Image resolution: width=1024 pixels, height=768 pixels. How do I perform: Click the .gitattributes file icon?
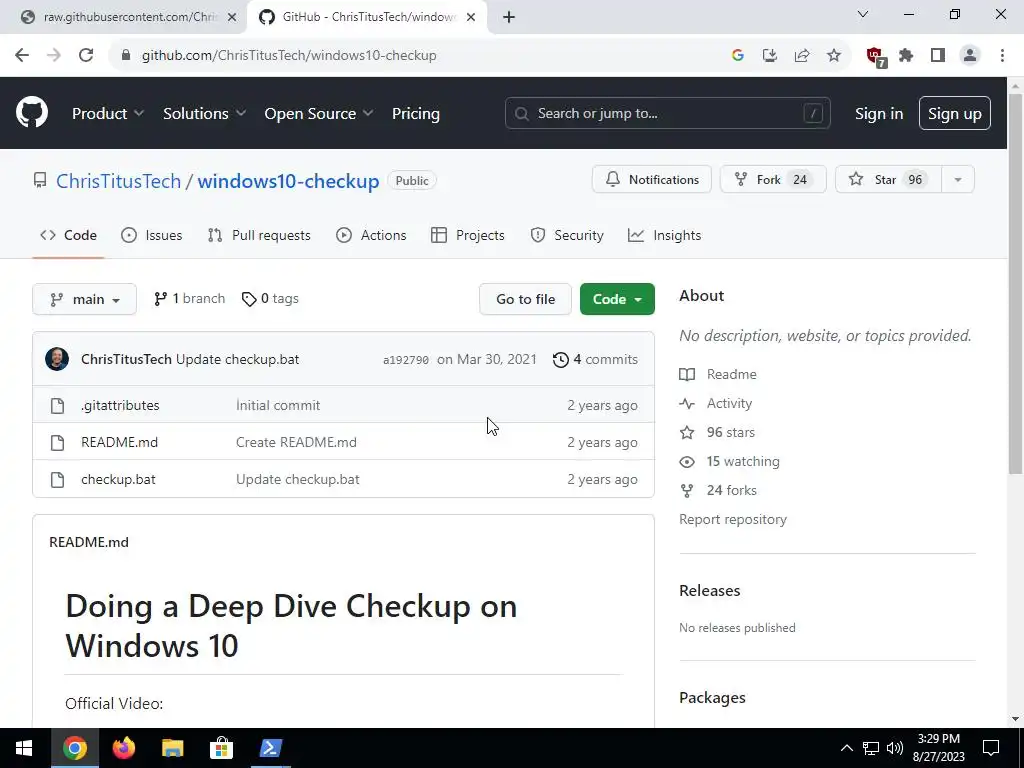click(57, 406)
